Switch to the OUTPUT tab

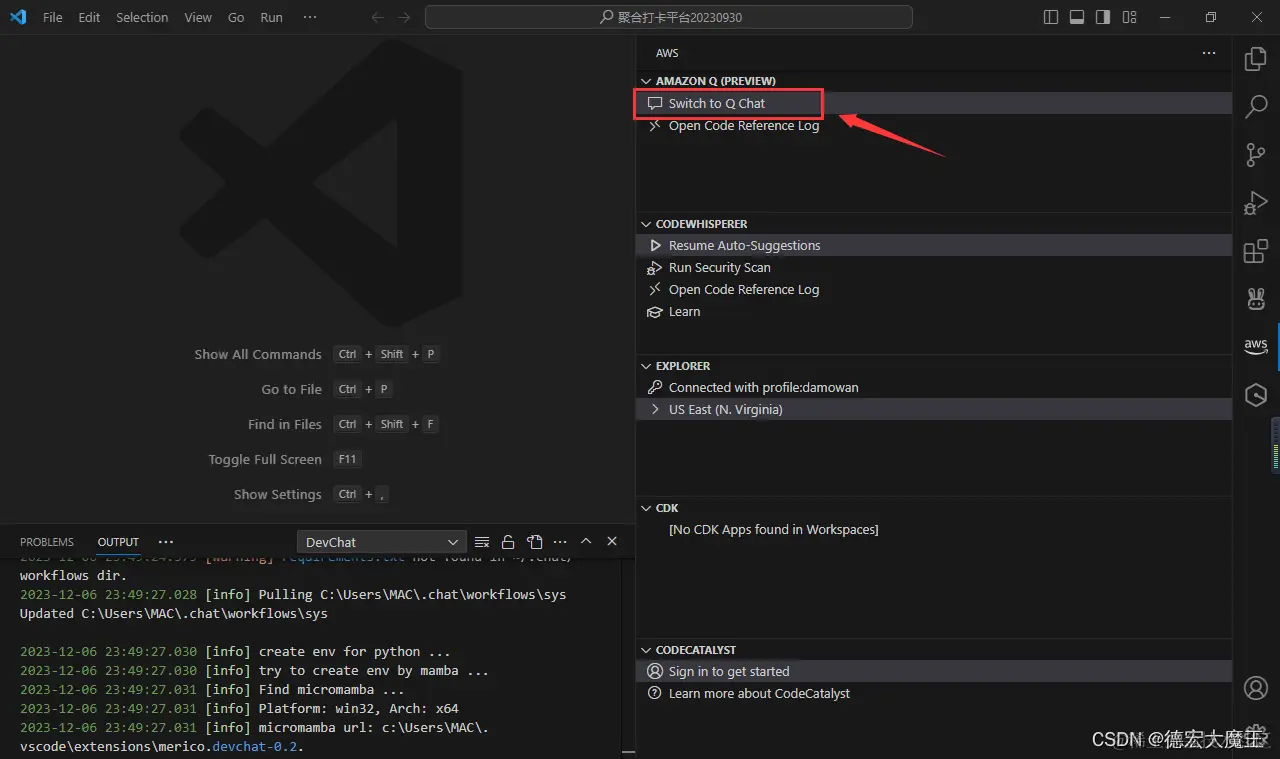pos(118,542)
